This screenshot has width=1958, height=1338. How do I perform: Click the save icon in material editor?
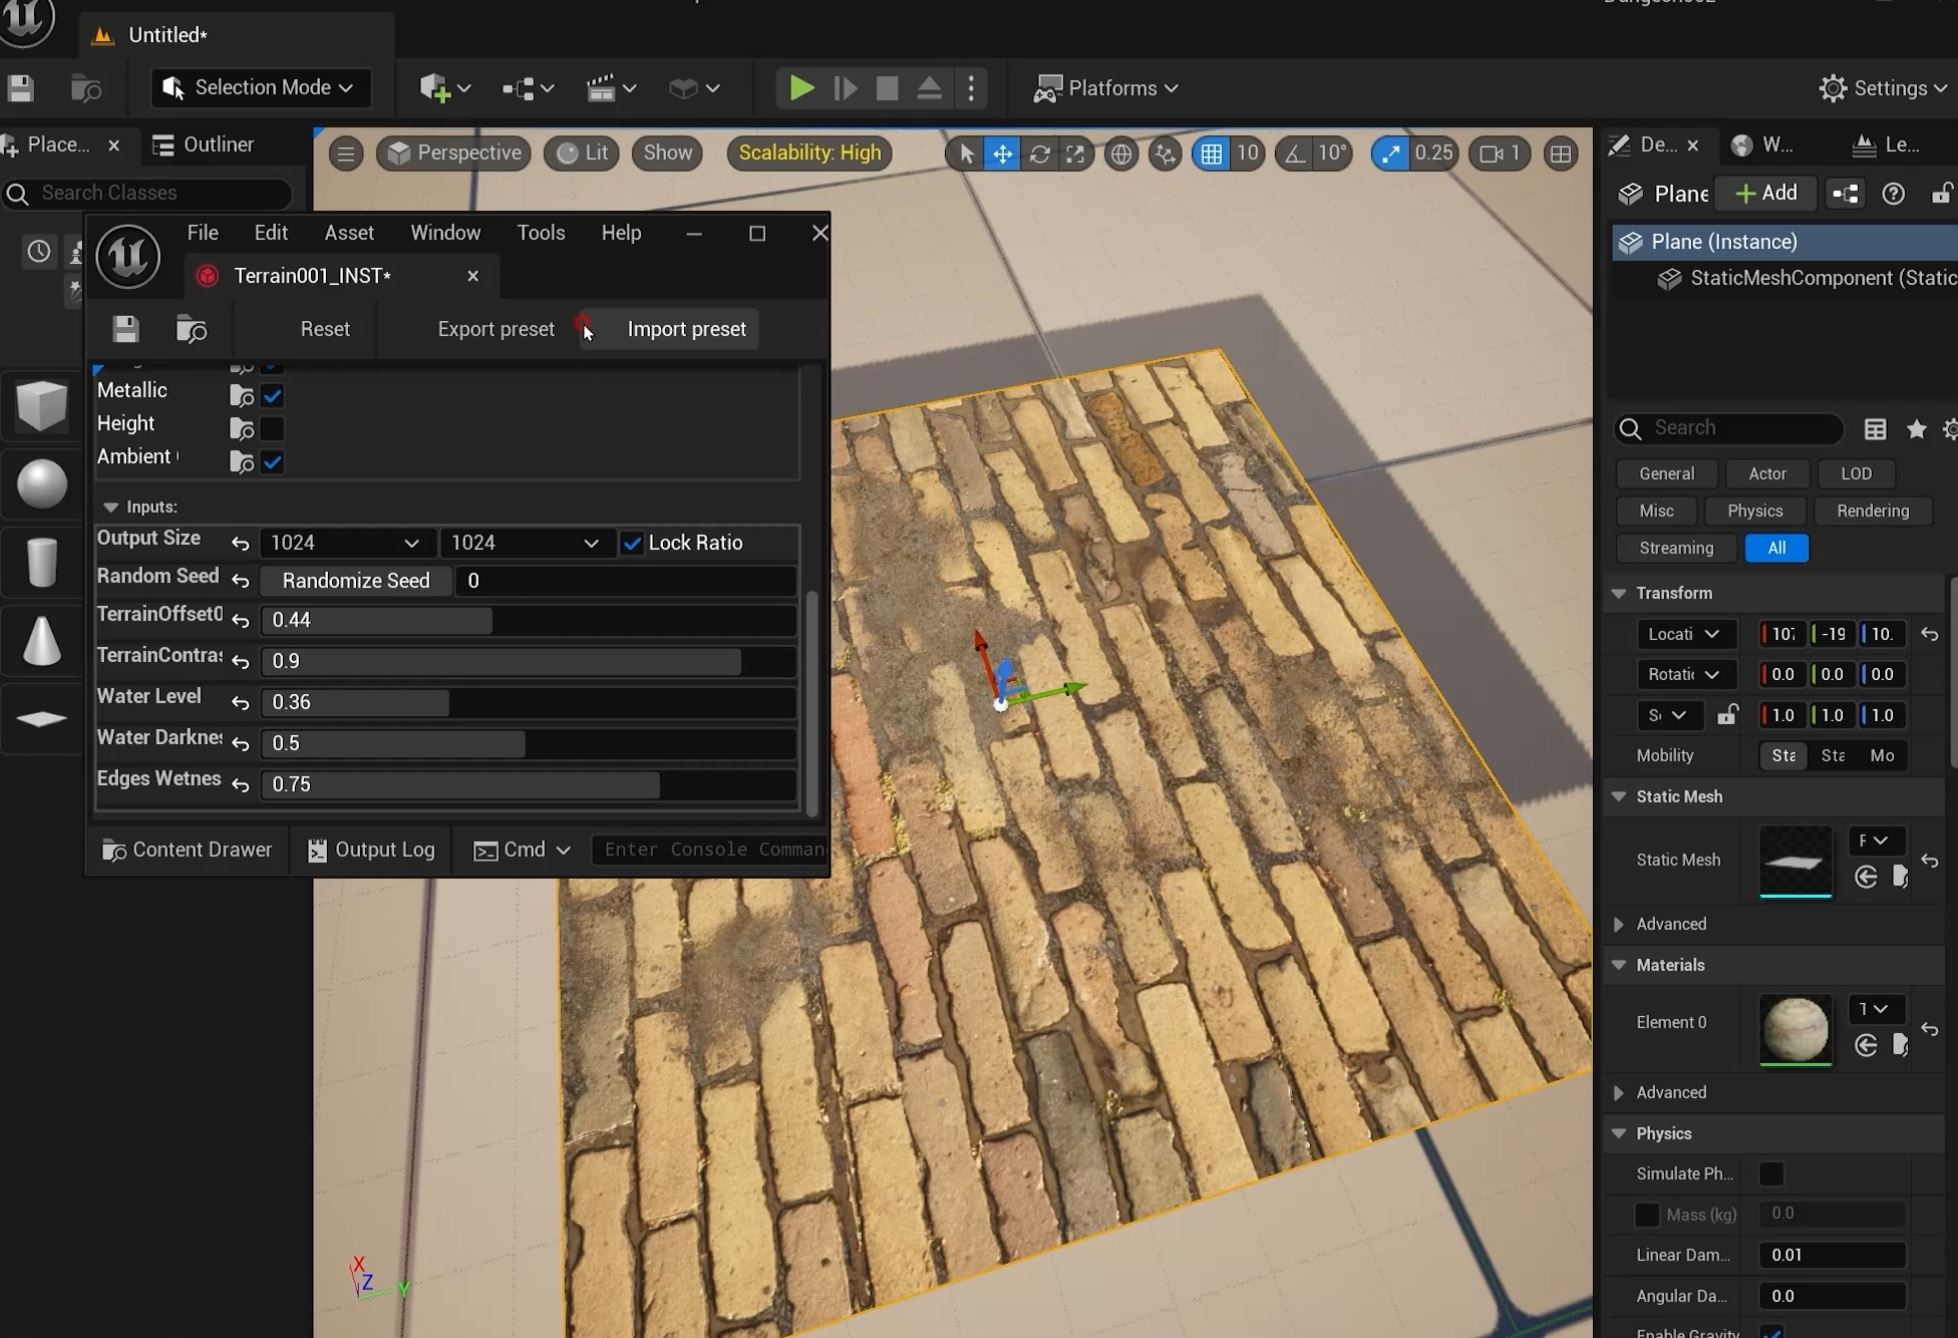126,329
